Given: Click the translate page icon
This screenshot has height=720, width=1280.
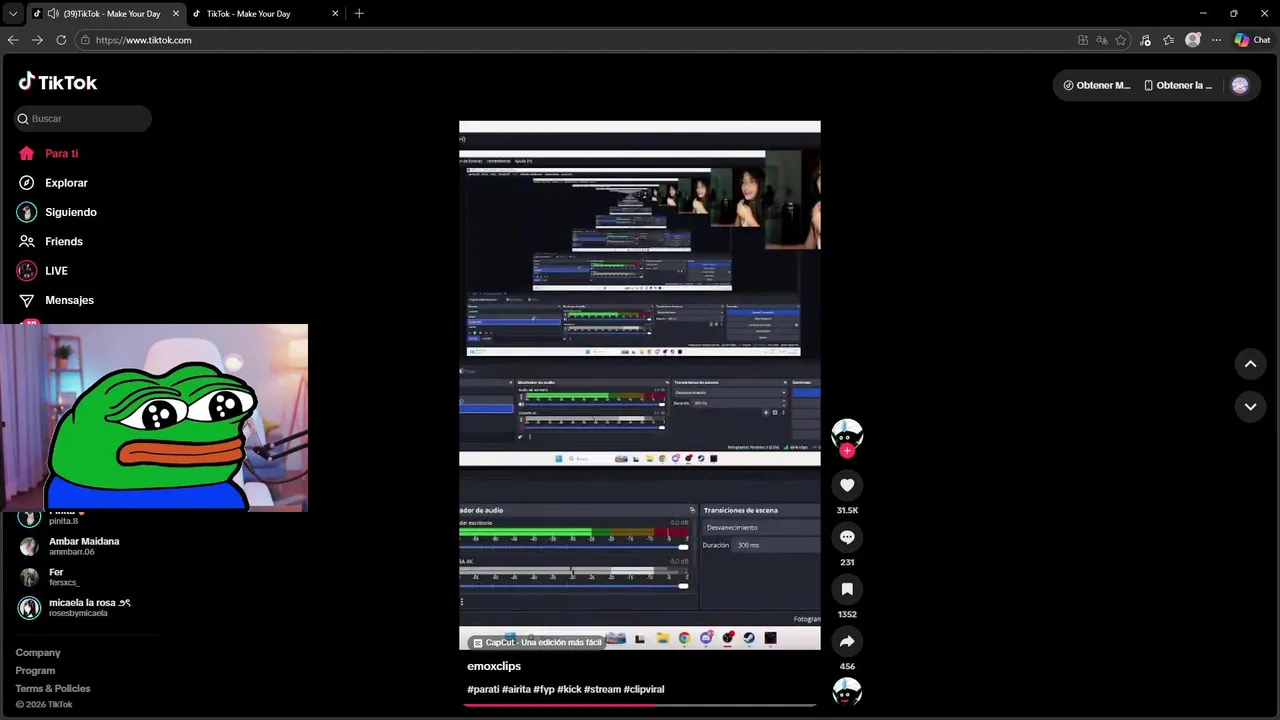Looking at the screenshot, I should pyautogui.click(x=1102, y=40).
